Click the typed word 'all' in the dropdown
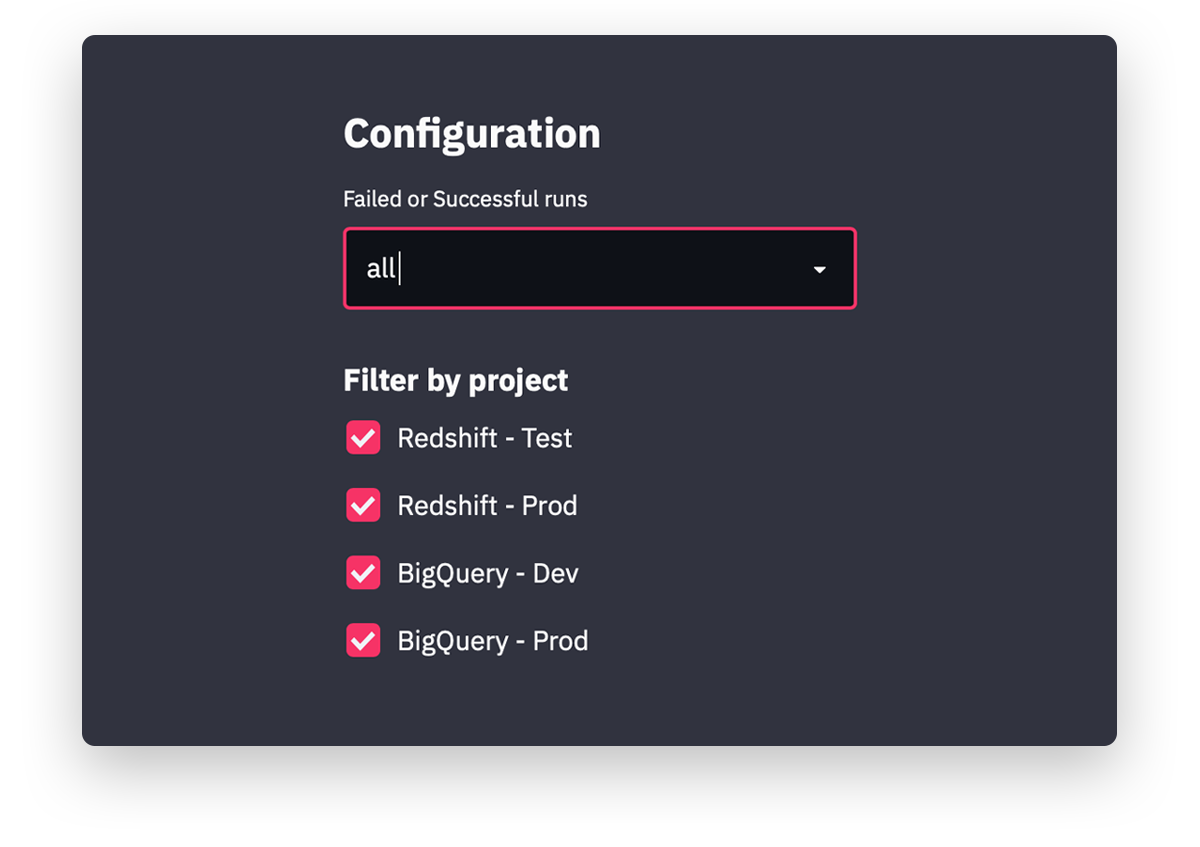This screenshot has width=1200, height=847. [381, 268]
